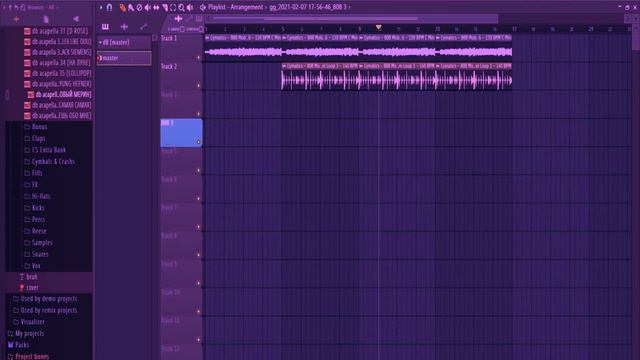Toggle the magnet snap icon in playlist toolbar
The image size is (640, 360).
(109, 7)
